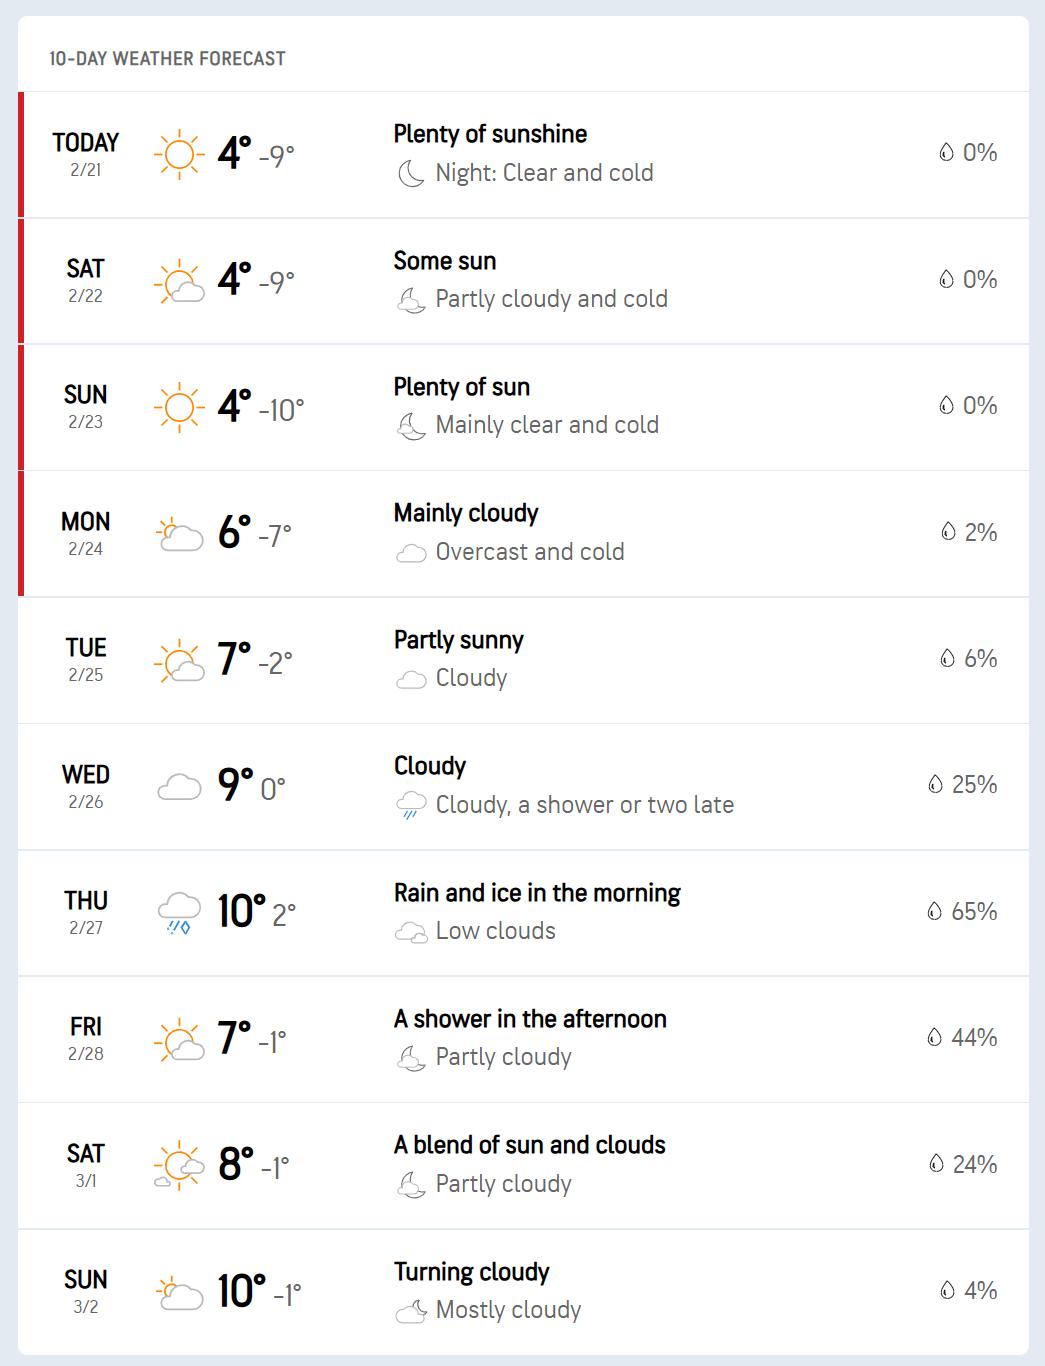Click the 25% precipitation chance on Wednesday
The image size is (1045, 1366).
[x=974, y=785]
